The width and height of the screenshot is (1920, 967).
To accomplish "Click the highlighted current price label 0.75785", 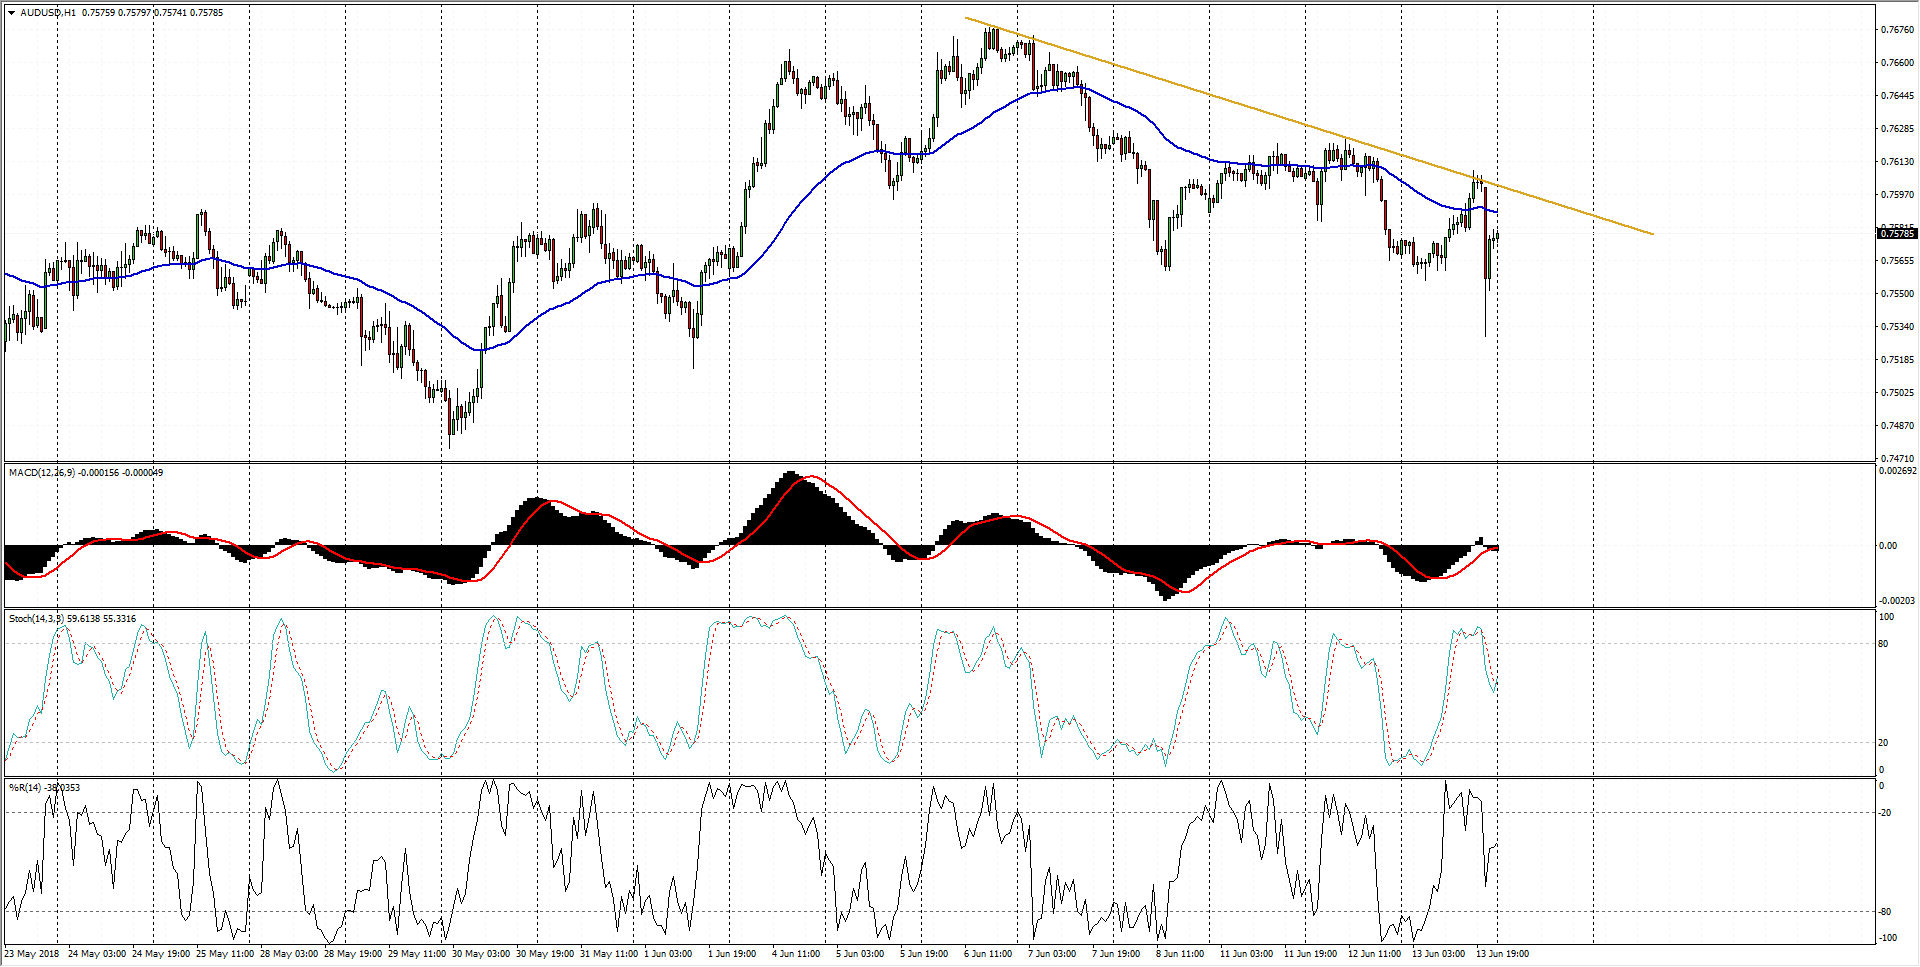I will coord(1896,234).
